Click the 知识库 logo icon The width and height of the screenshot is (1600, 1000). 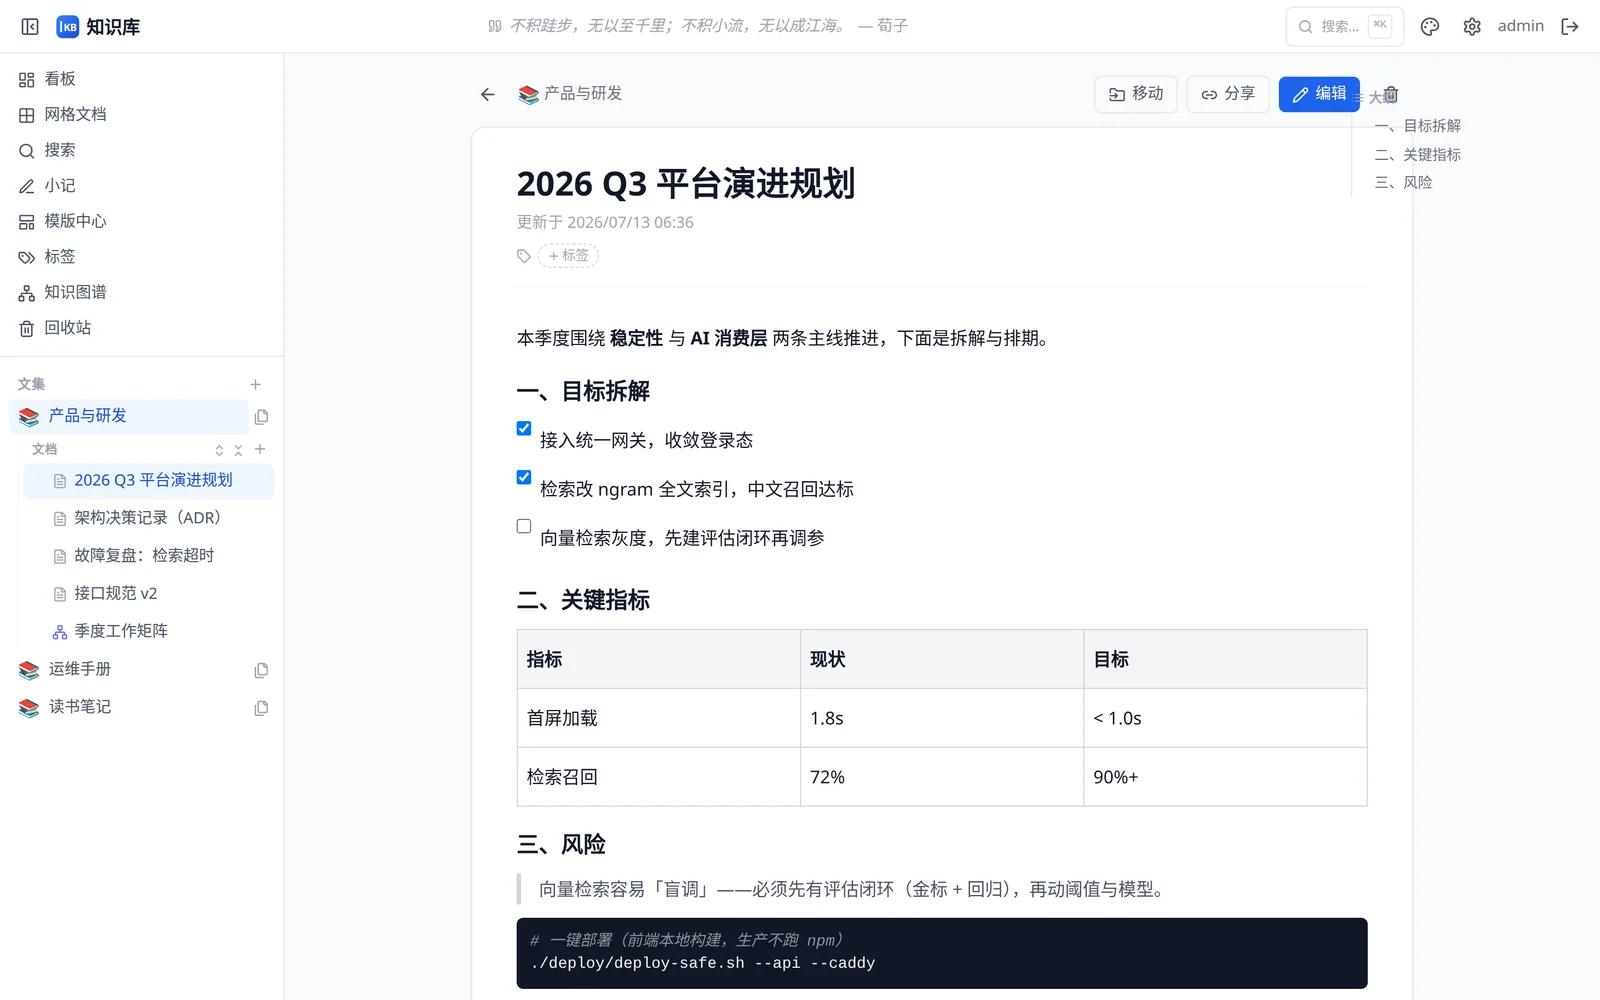67,27
